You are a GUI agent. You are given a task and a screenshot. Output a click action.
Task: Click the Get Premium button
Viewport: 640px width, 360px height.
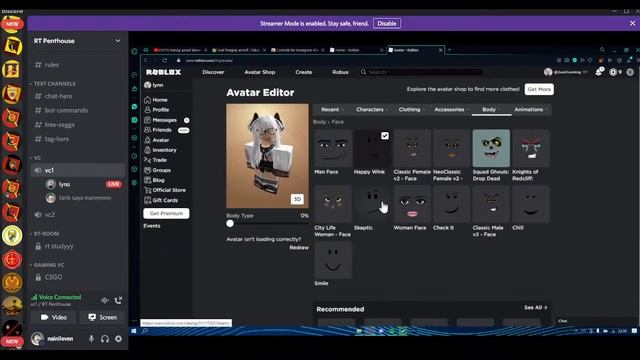pyautogui.click(x=166, y=213)
